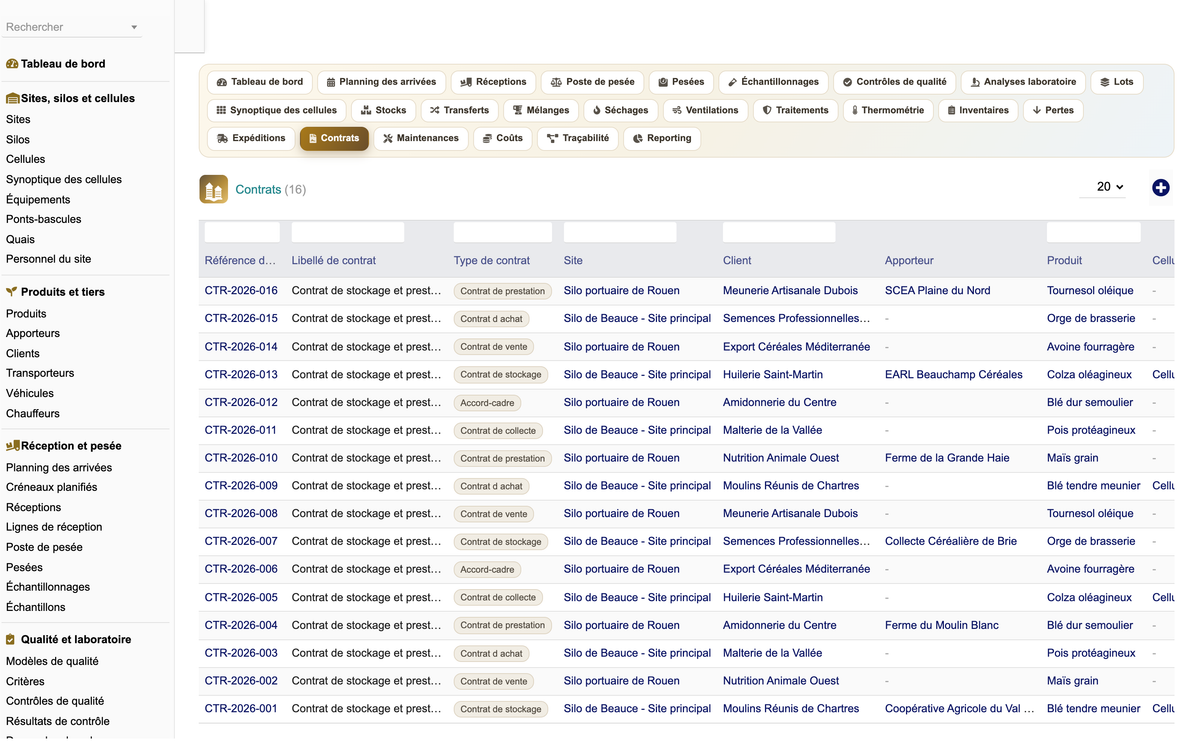Viewport: 1200px width, 743px height.
Task: Open apporteur SCEA Plaine du Nord
Action: point(938,291)
